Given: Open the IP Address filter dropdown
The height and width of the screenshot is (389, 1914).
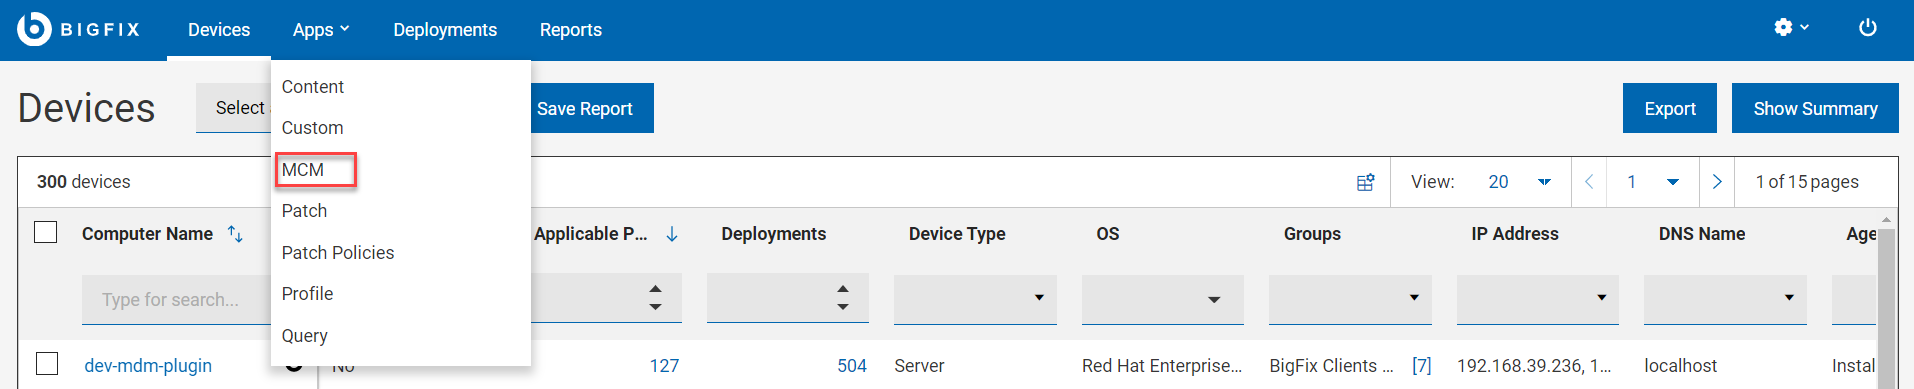Looking at the screenshot, I should (x=1537, y=299).
